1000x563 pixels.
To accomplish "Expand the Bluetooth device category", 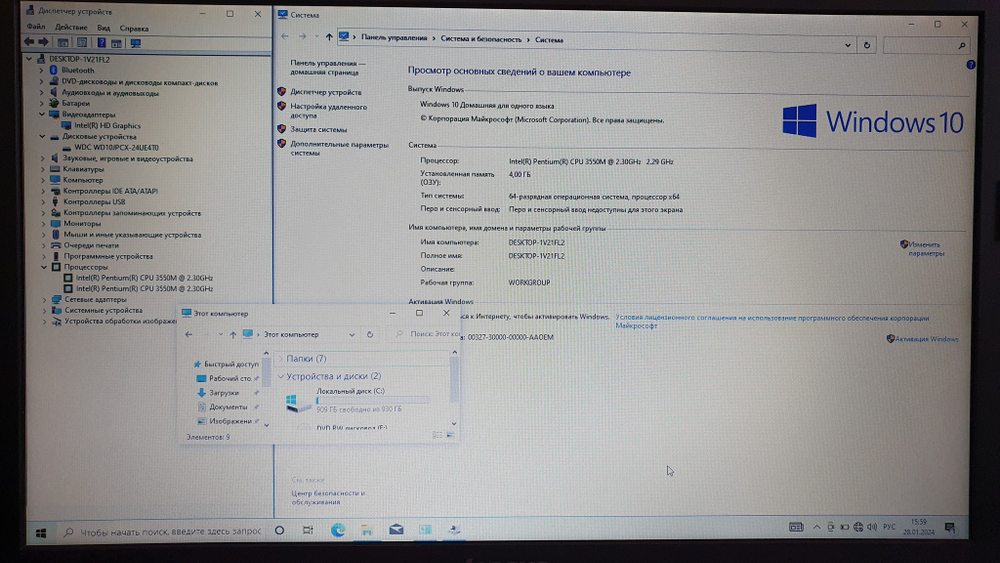I will (41, 70).
